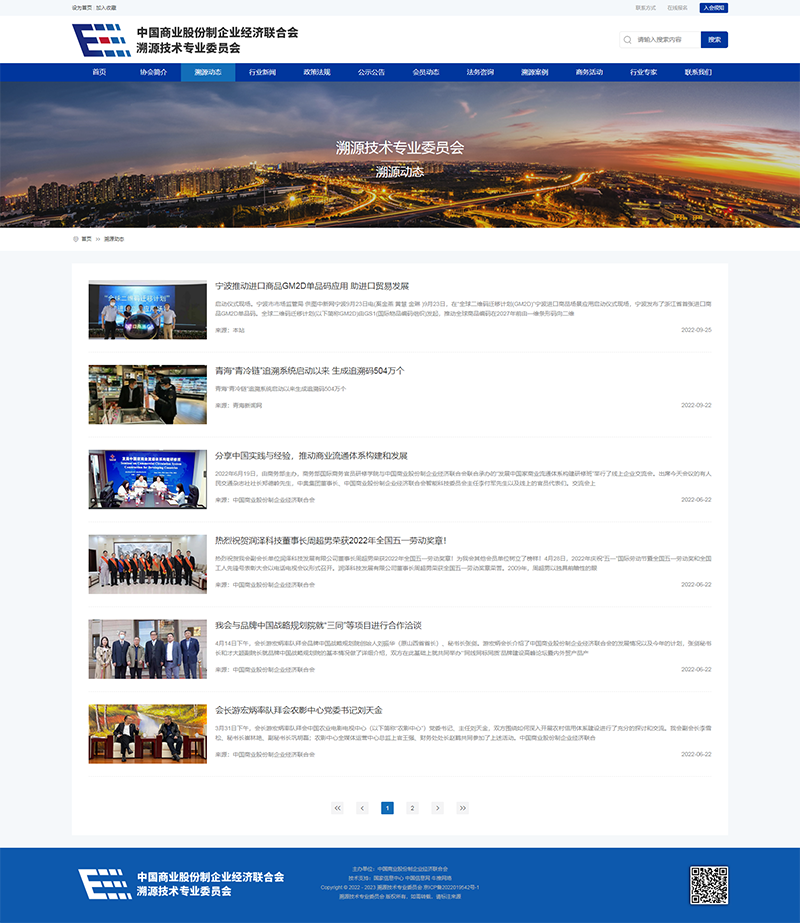
Task: Open the 政策法规 menu
Action: 317,72
